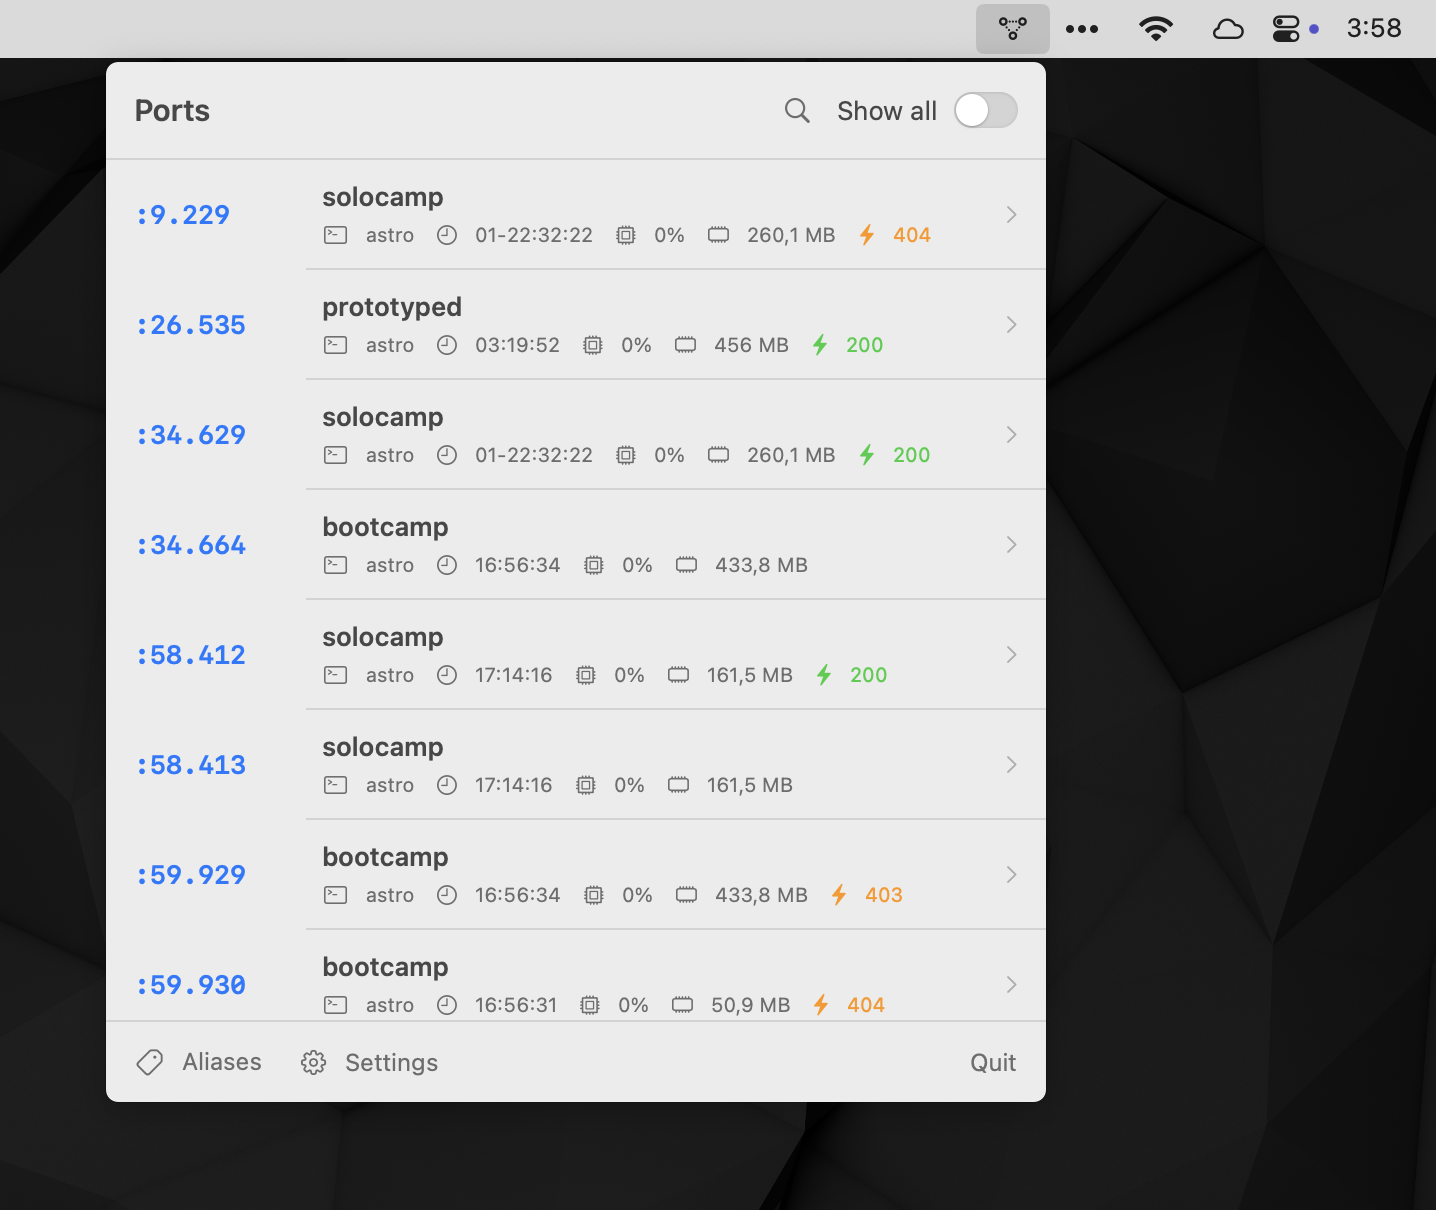Image resolution: width=1436 pixels, height=1210 pixels.
Task: Click the clock icon in :58.413 row
Action: (x=447, y=785)
